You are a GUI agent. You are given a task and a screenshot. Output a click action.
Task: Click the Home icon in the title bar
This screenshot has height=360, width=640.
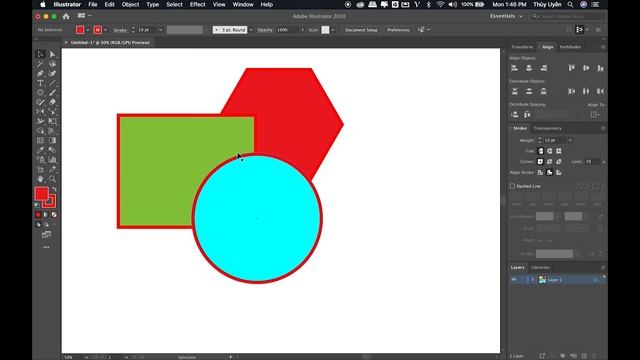click(x=66, y=16)
